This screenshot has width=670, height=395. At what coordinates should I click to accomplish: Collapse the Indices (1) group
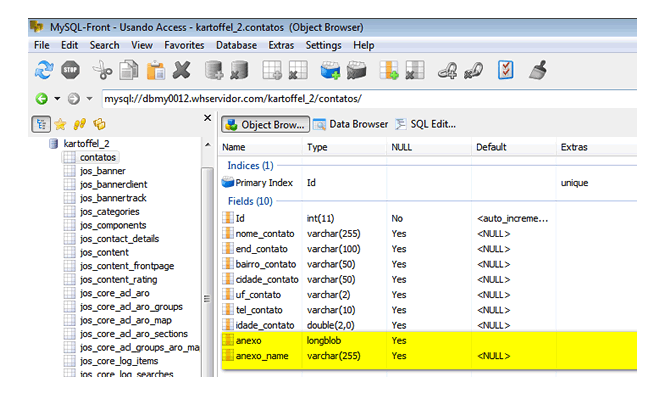(250, 165)
